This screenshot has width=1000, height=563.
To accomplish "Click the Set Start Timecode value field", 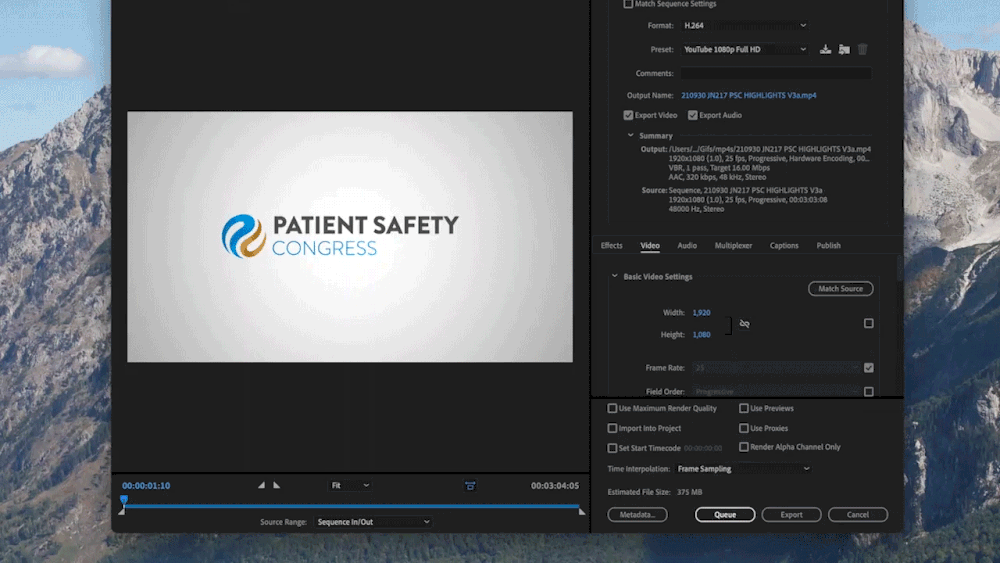I will point(703,448).
